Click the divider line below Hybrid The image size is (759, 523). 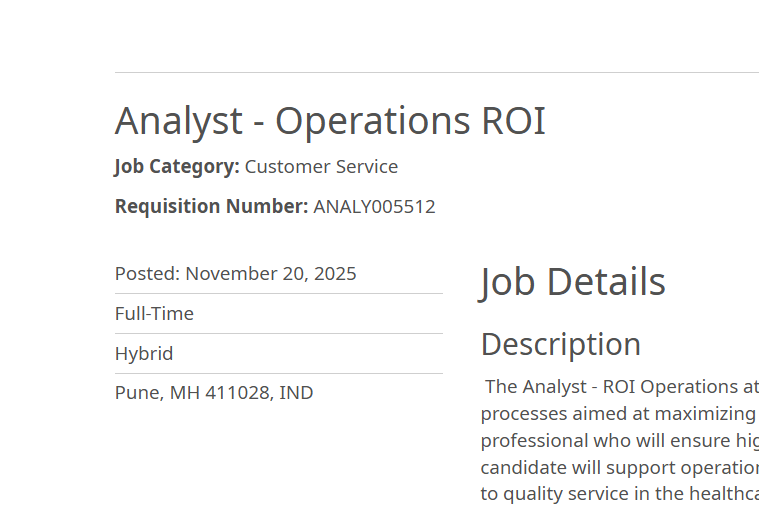(x=278, y=374)
